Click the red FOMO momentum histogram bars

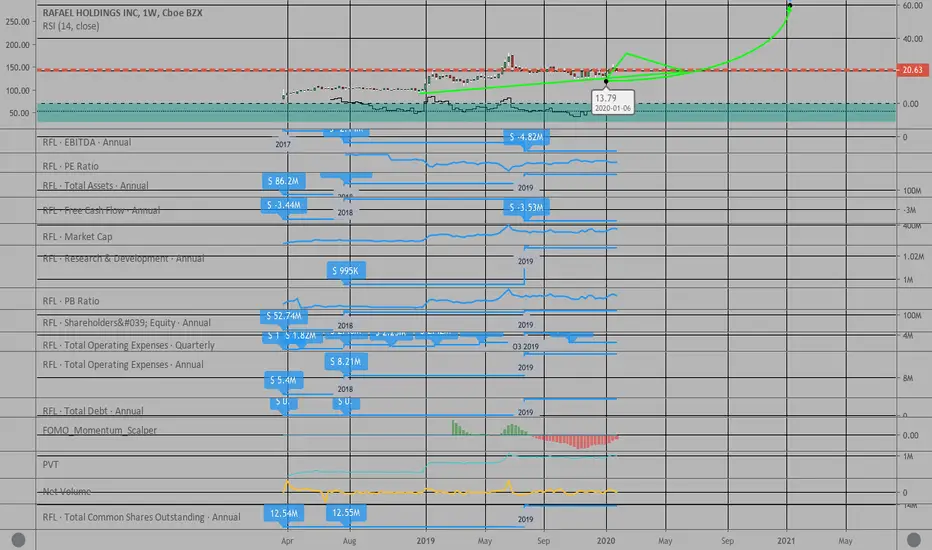576,441
